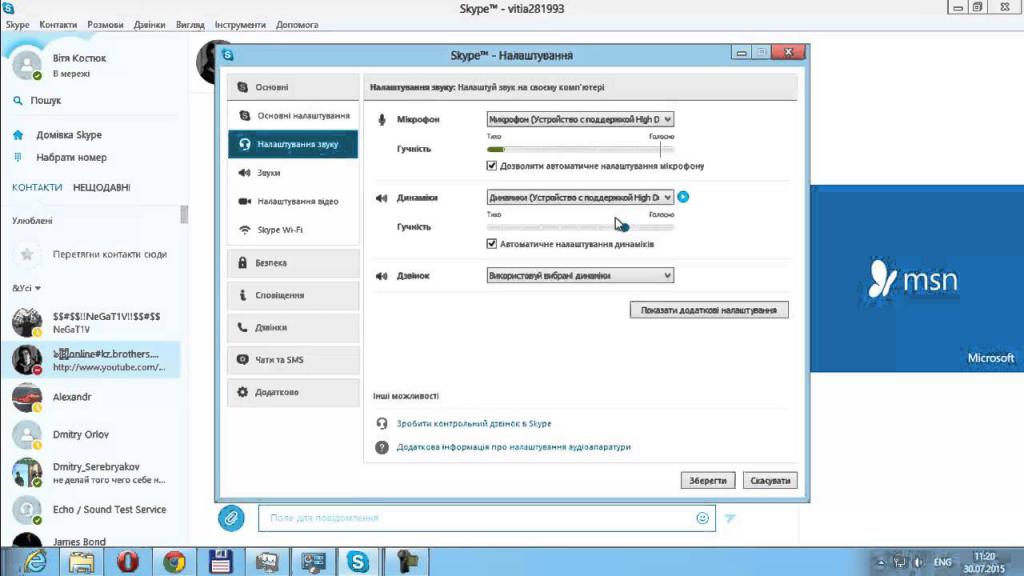Open the Дзвінки menu in menu bar

[150, 25]
